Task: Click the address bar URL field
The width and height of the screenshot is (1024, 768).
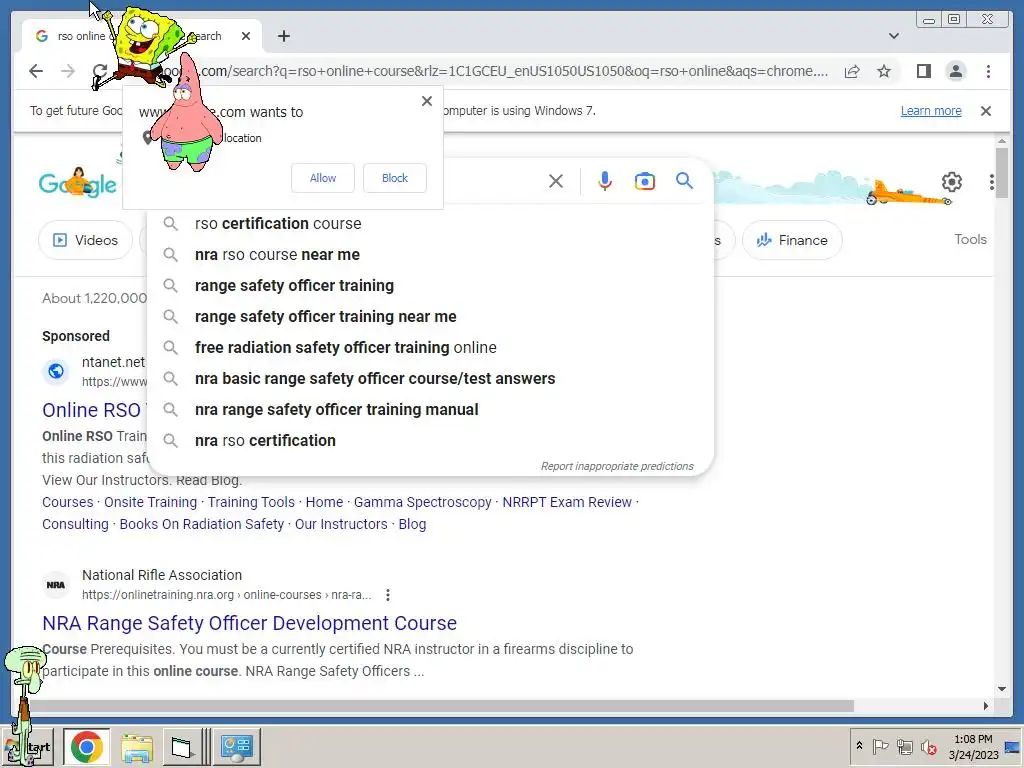Action: point(496,71)
